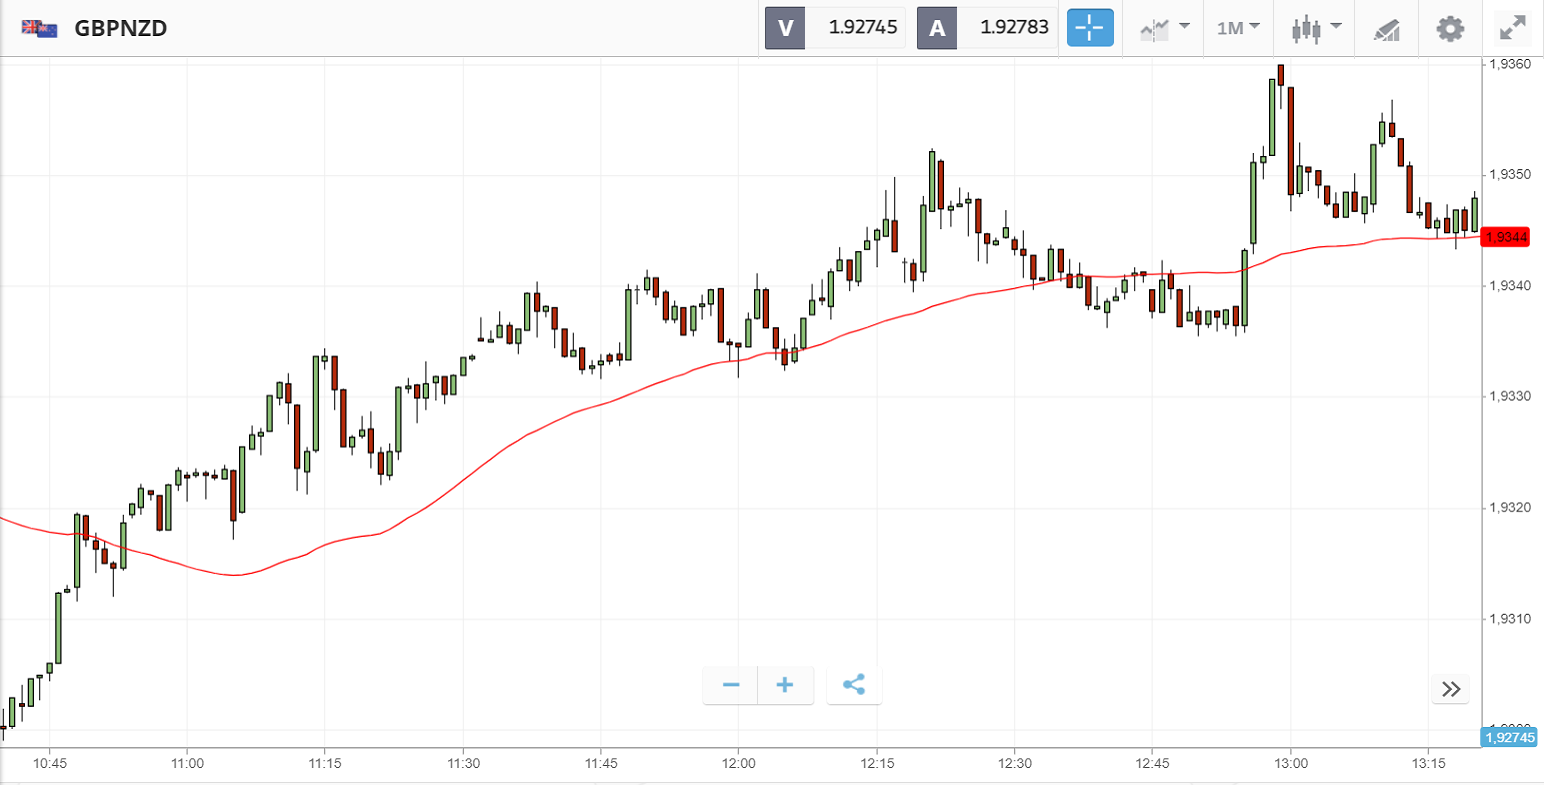Click the 1.92783 buy price
Viewport: 1544px width, 785px height.
coord(1014,28)
